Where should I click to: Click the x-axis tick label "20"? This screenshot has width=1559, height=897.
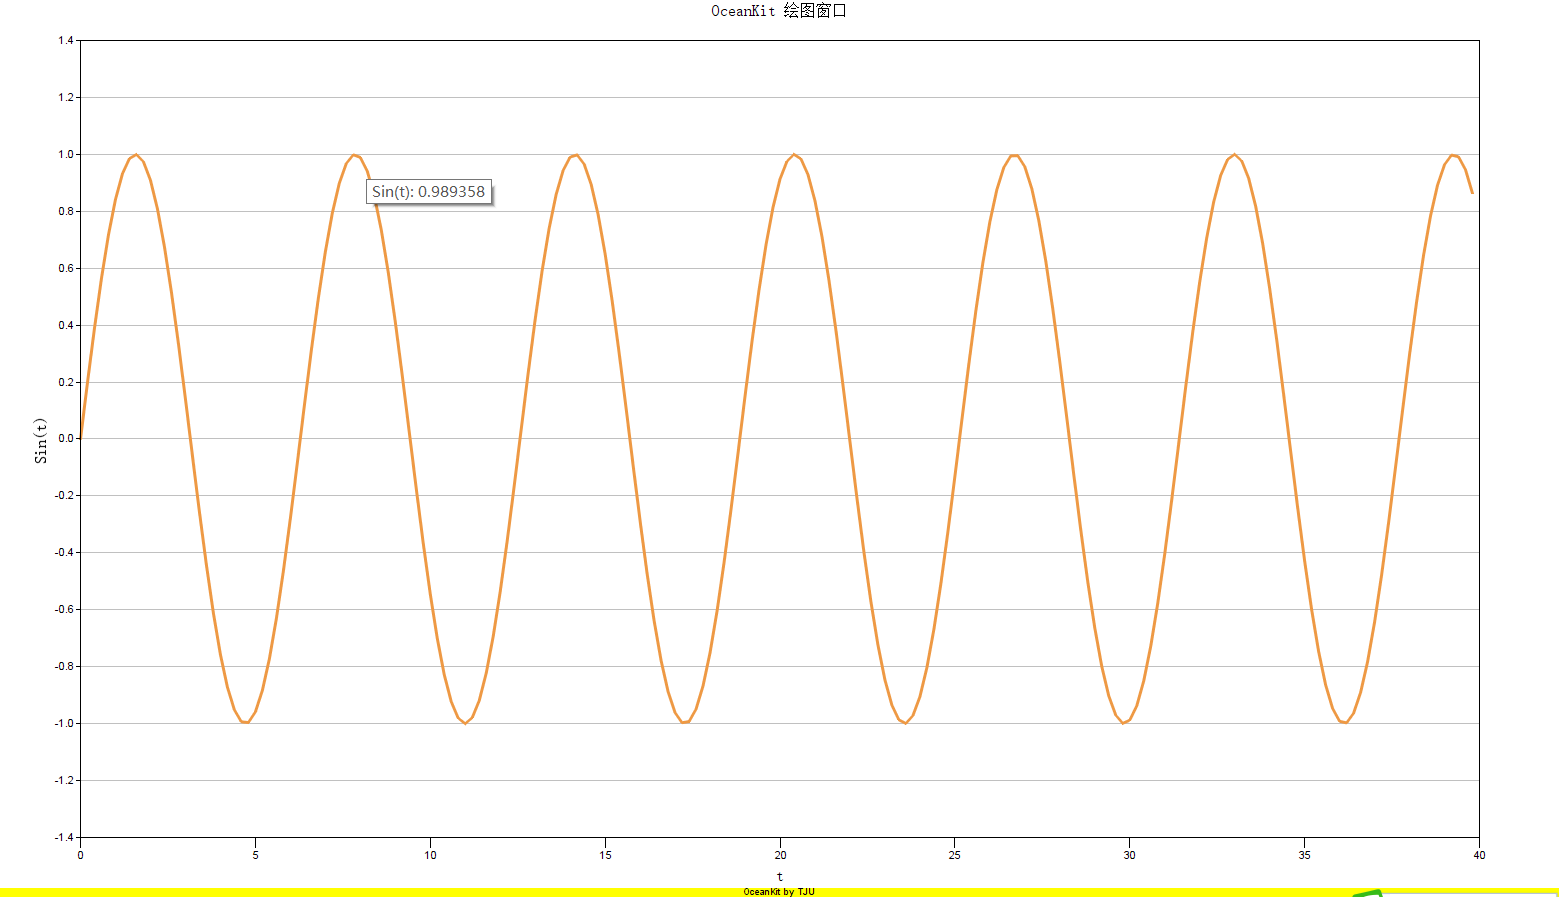point(780,855)
